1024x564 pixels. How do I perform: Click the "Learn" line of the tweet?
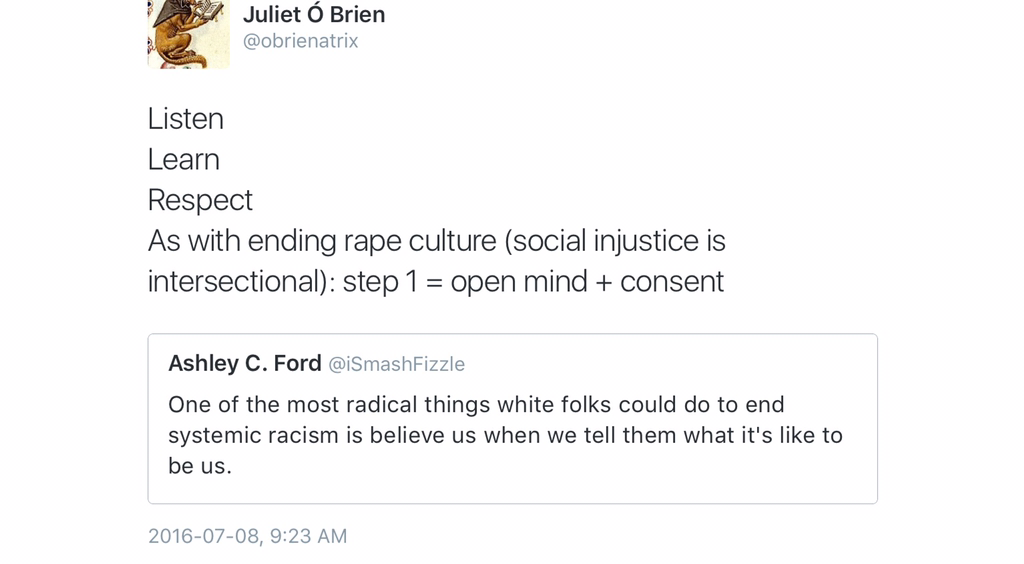pyautogui.click(x=183, y=159)
